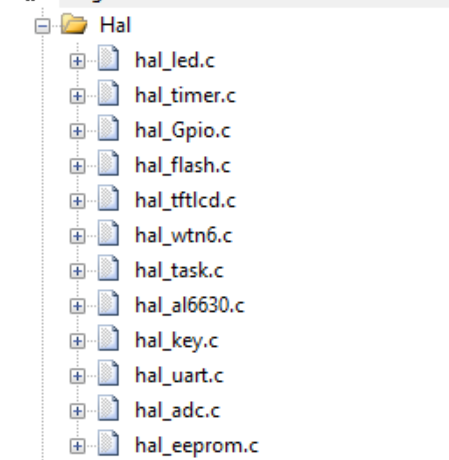Select the Hal group label

tap(115, 25)
